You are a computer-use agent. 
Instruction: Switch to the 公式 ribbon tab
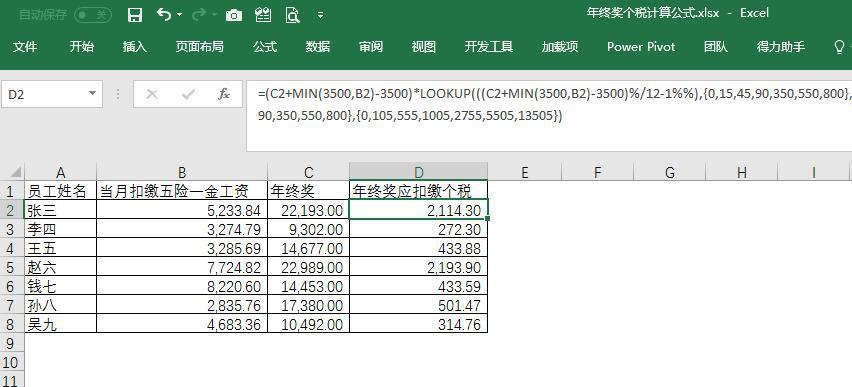[265, 47]
